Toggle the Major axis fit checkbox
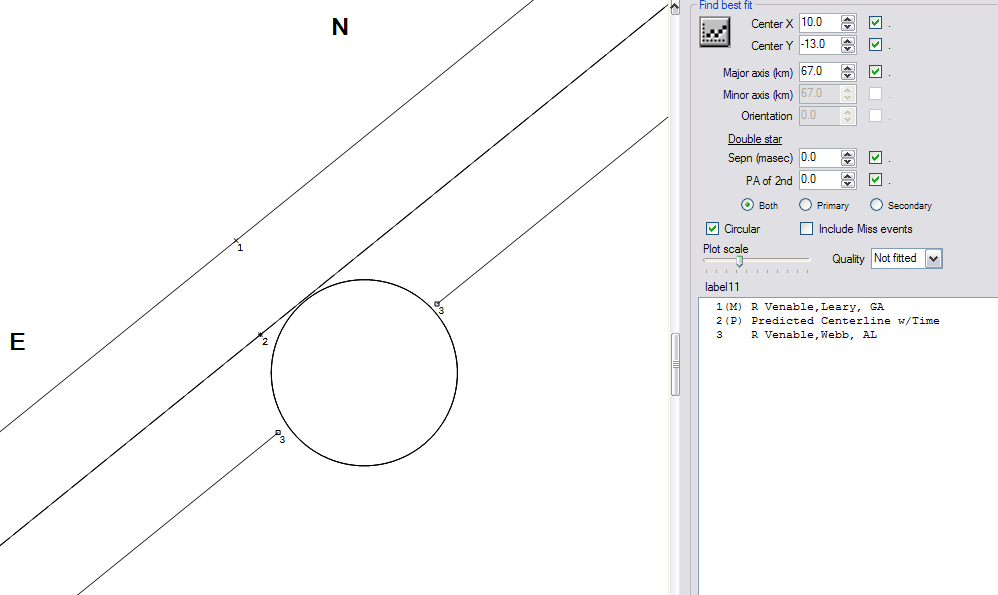 (875, 71)
